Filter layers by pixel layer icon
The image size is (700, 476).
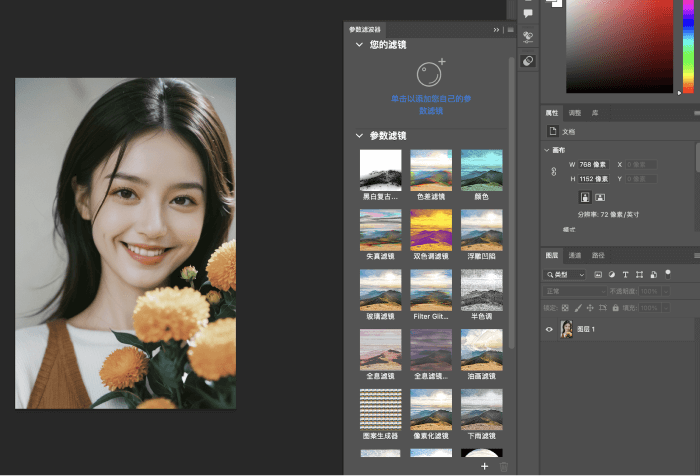(598, 275)
